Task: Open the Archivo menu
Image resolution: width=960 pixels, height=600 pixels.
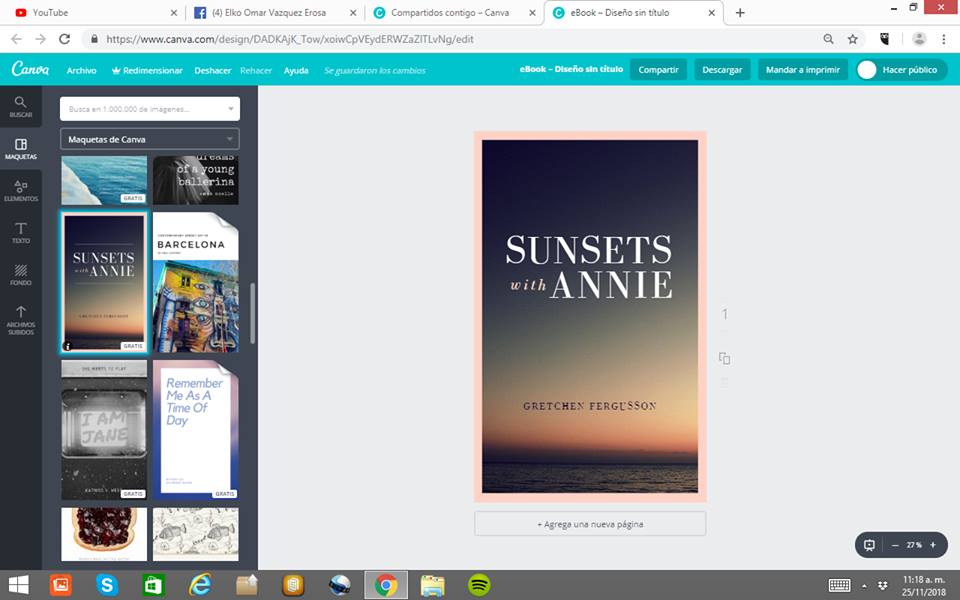Action: click(x=81, y=70)
